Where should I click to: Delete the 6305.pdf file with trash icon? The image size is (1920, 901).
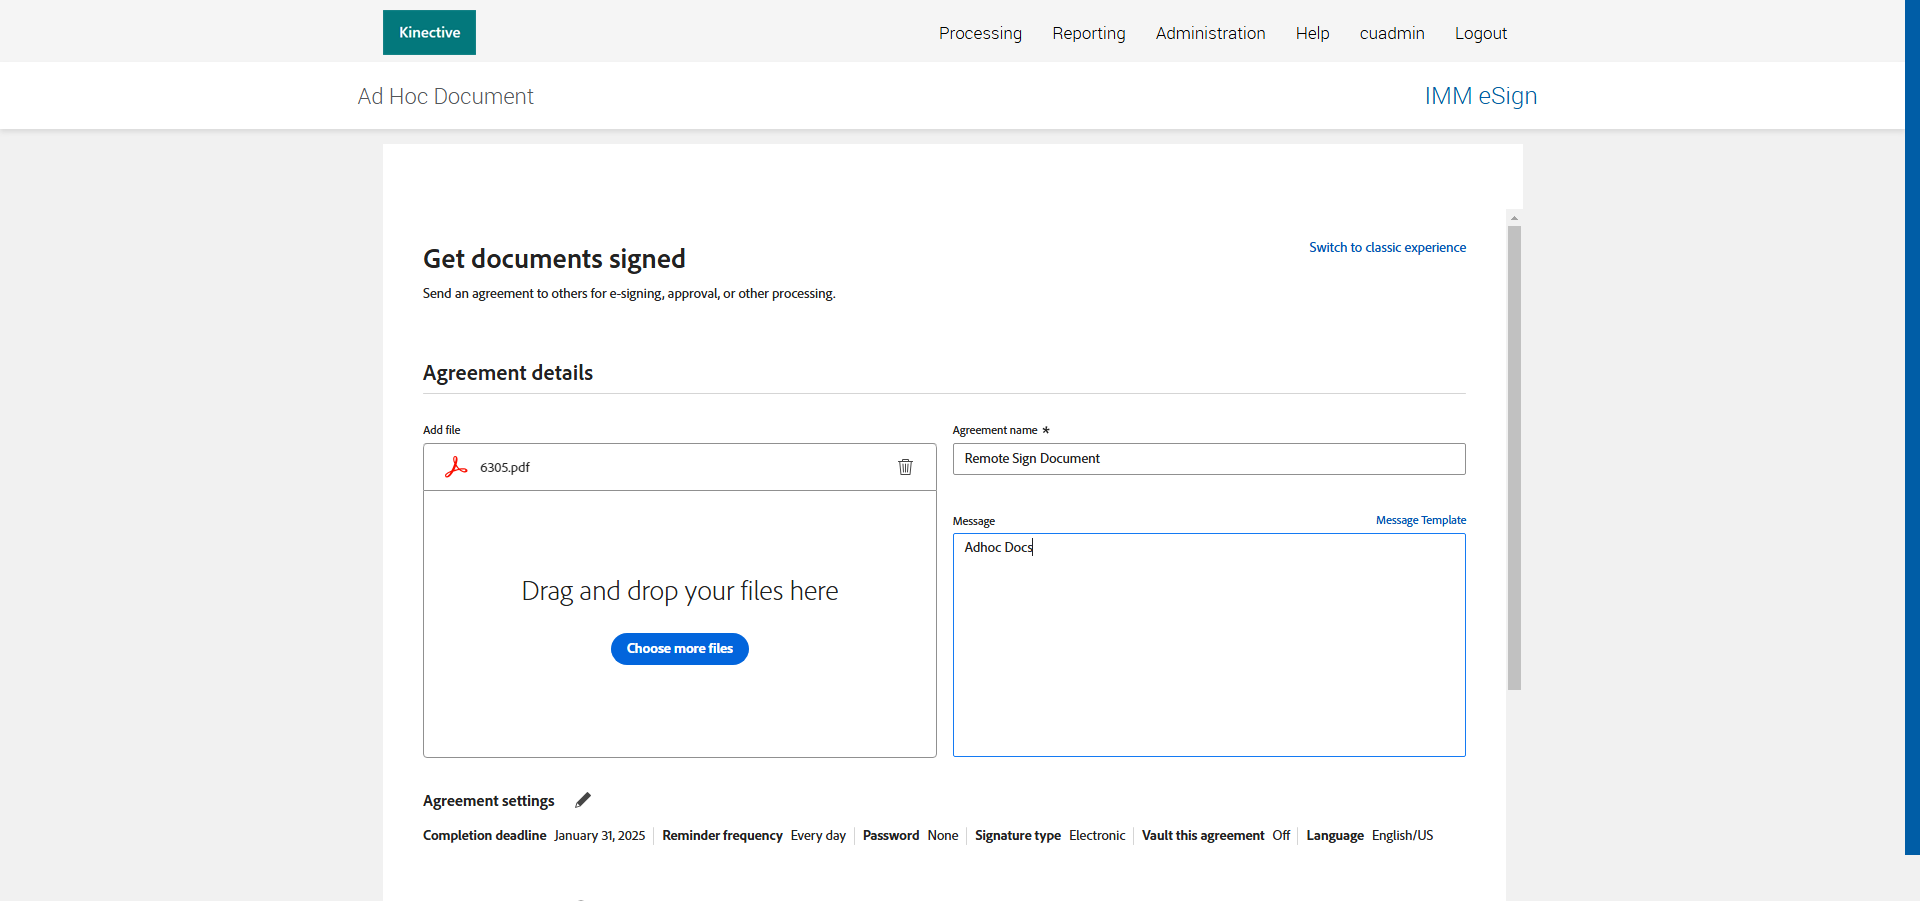[x=905, y=467]
